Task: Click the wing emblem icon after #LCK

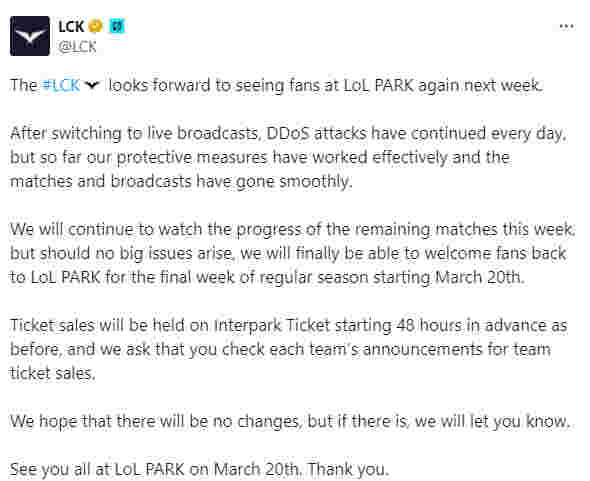Action: click(x=92, y=85)
